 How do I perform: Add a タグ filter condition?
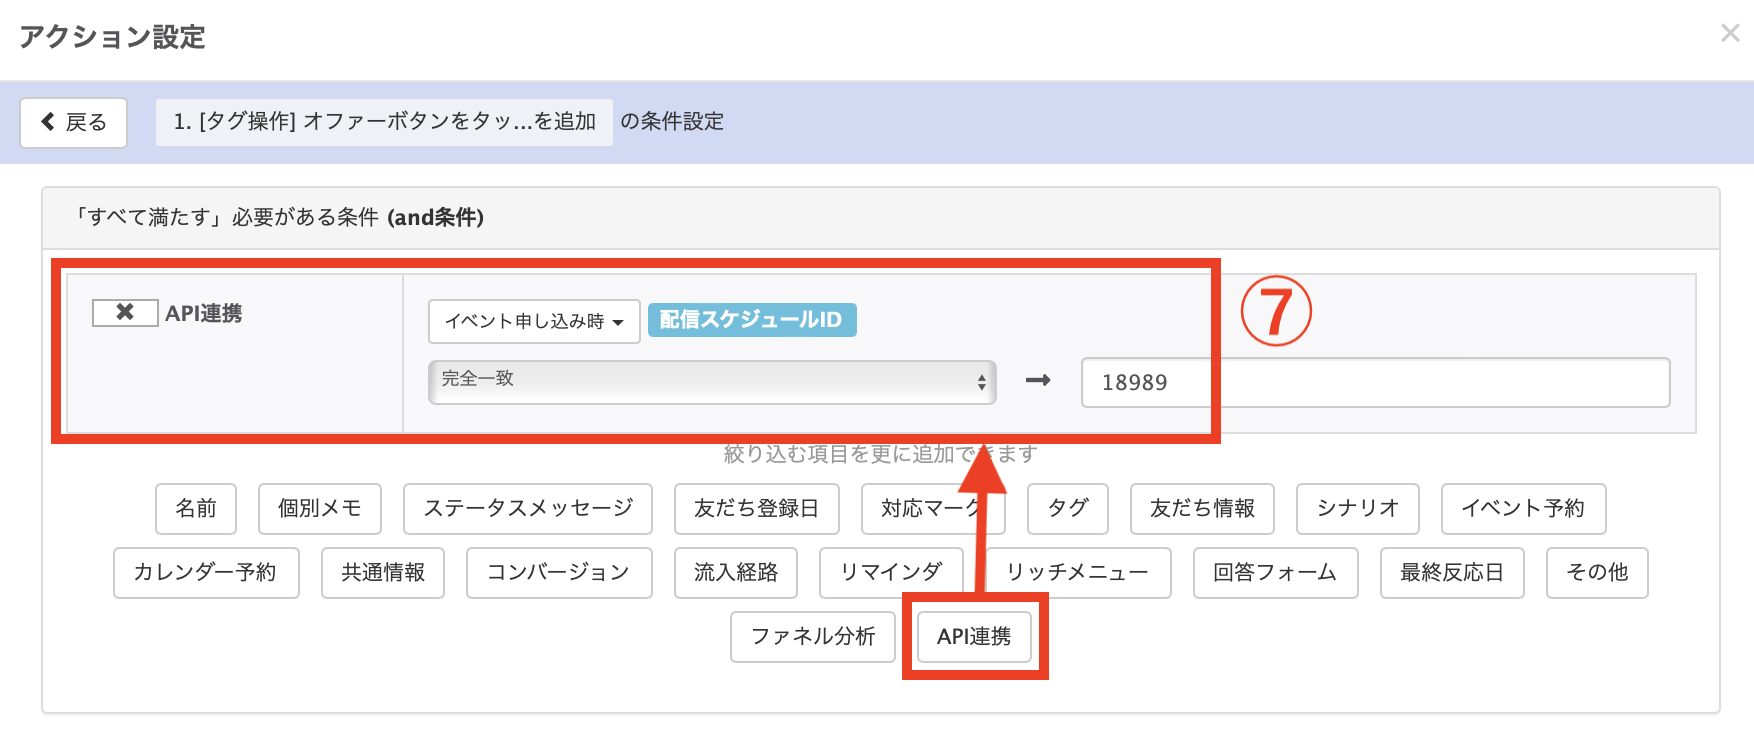[1067, 508]
